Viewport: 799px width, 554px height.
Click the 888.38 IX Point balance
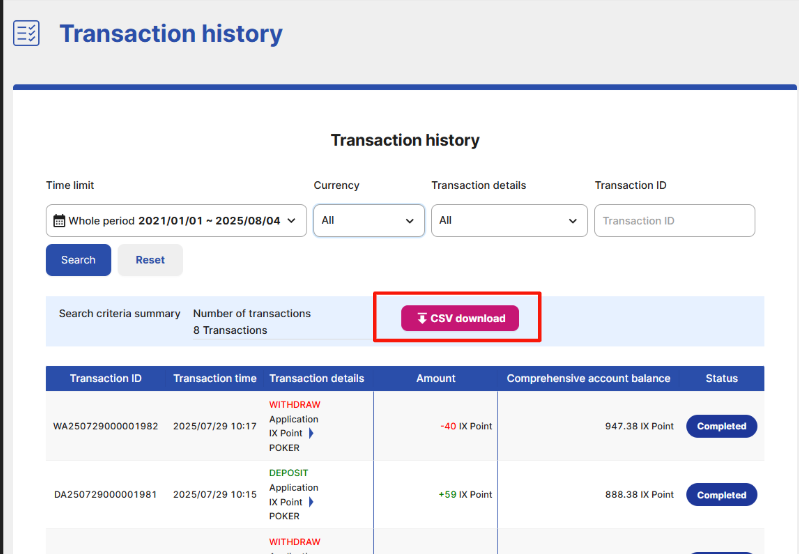[639, 494]
